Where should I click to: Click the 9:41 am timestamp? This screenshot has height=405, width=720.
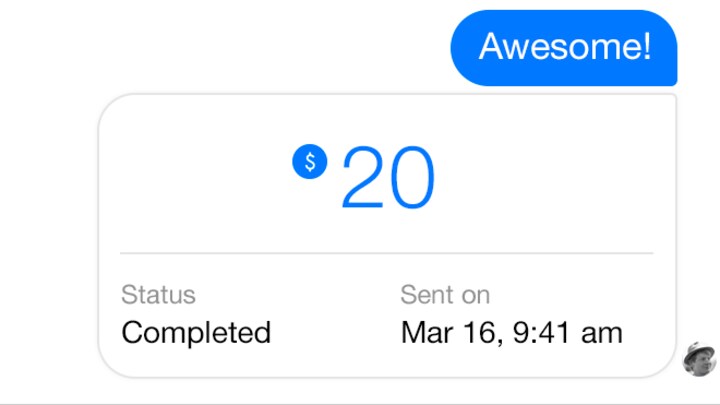click(x=568, y=332)
